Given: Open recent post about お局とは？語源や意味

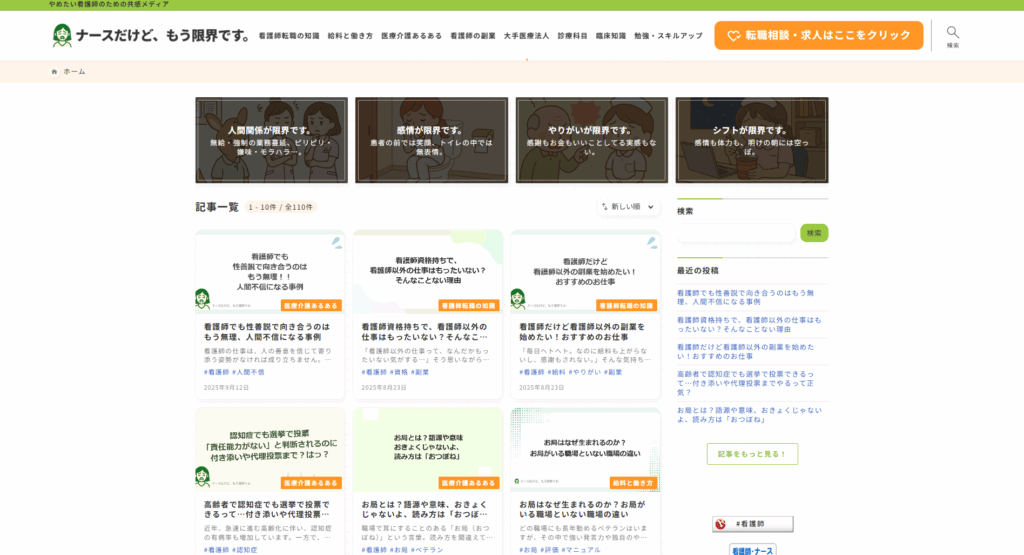Looking at the screenshot, I should pos(749,414).
